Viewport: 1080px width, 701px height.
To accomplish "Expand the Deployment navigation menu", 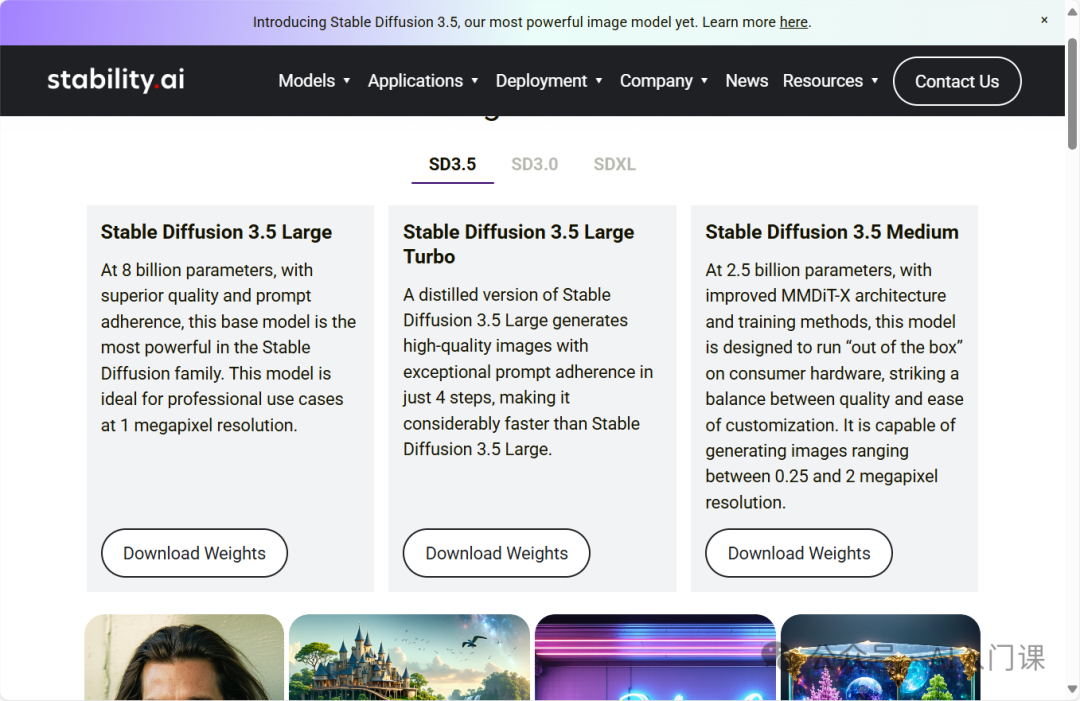I will click(x=549, y=81).
